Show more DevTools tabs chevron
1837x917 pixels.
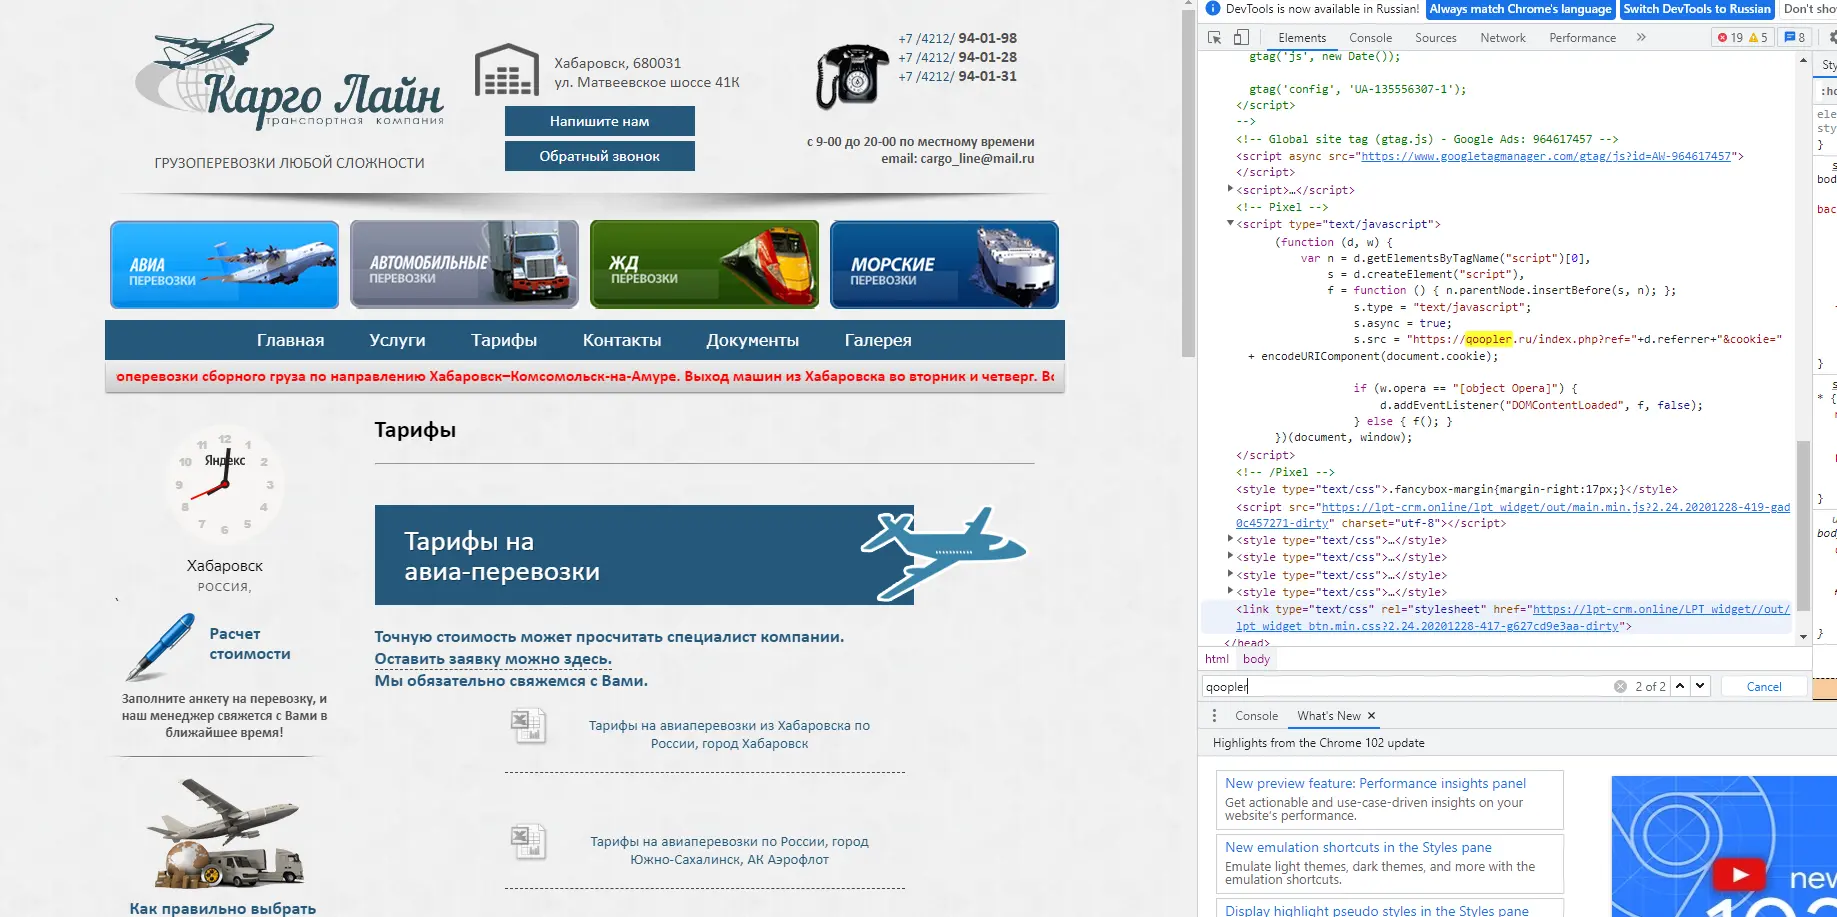point(1641,37)
